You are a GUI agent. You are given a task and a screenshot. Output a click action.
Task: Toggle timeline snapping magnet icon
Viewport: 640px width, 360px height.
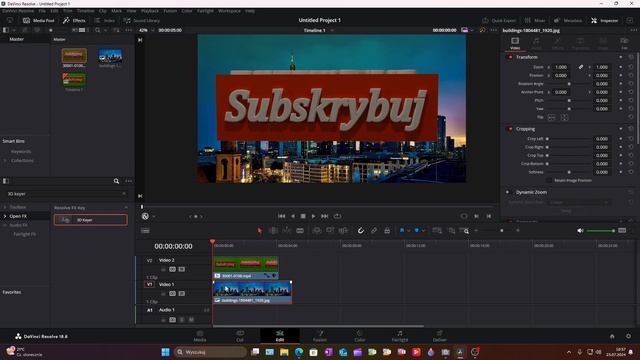(x=361, y=231)
